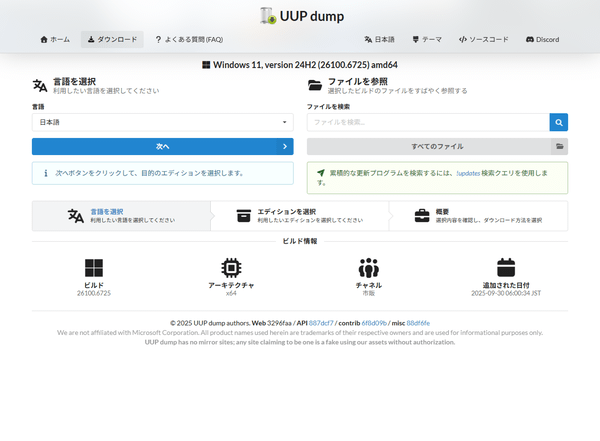This screenshot has height=441, width=600.
Task: Click the blue search magnifier button
Action: [x=558, y=122]
